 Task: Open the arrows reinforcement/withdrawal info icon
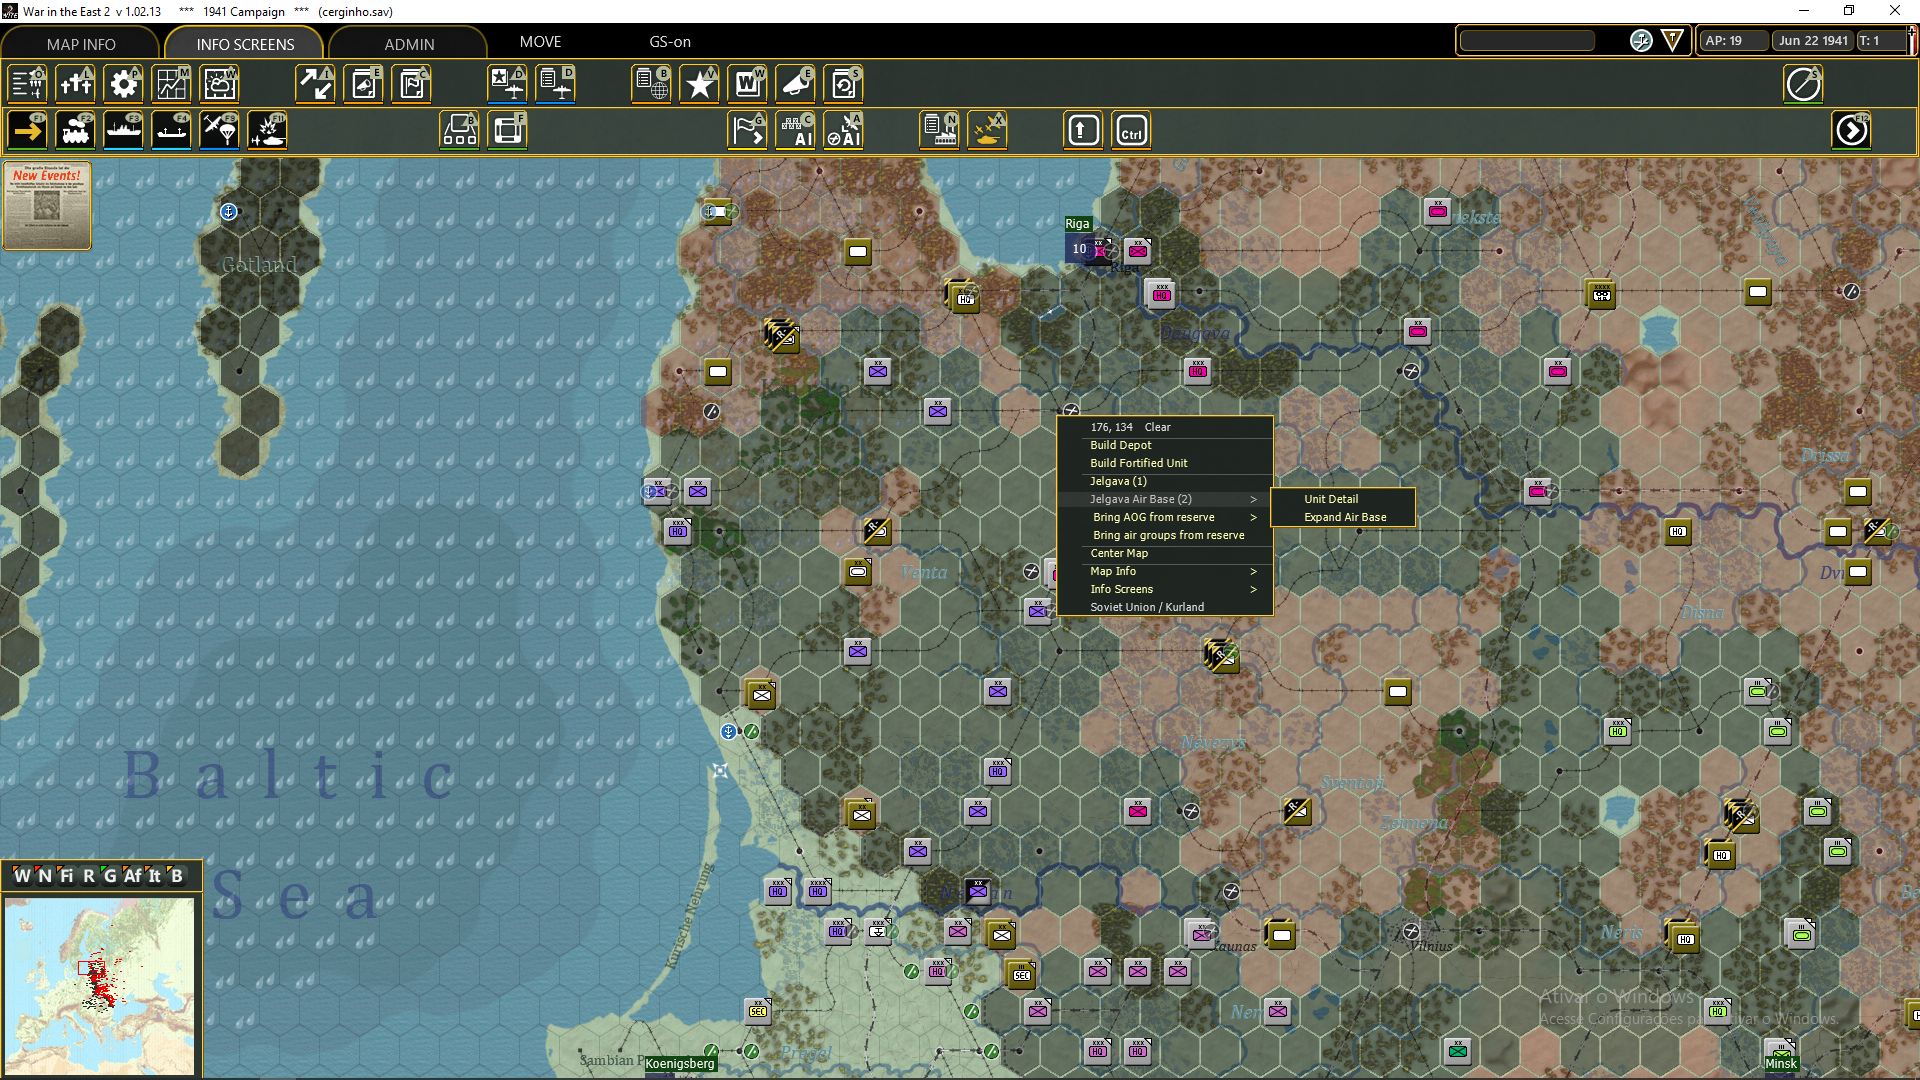pyautogui.click(x=316, y=84)
